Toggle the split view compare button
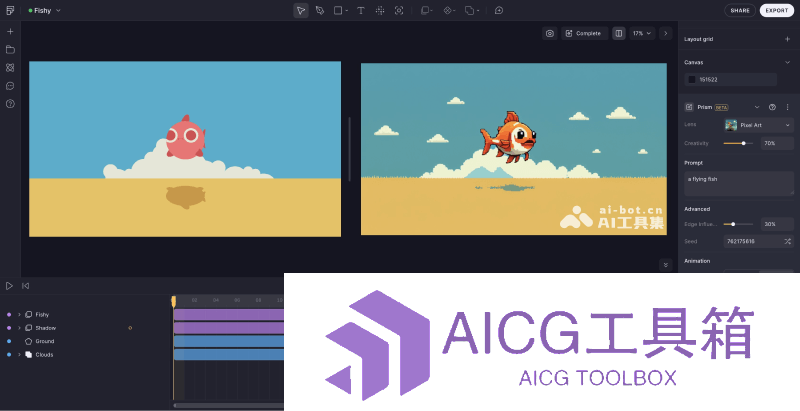Viewport: 800px width, 411px height. tap(618, 33)
